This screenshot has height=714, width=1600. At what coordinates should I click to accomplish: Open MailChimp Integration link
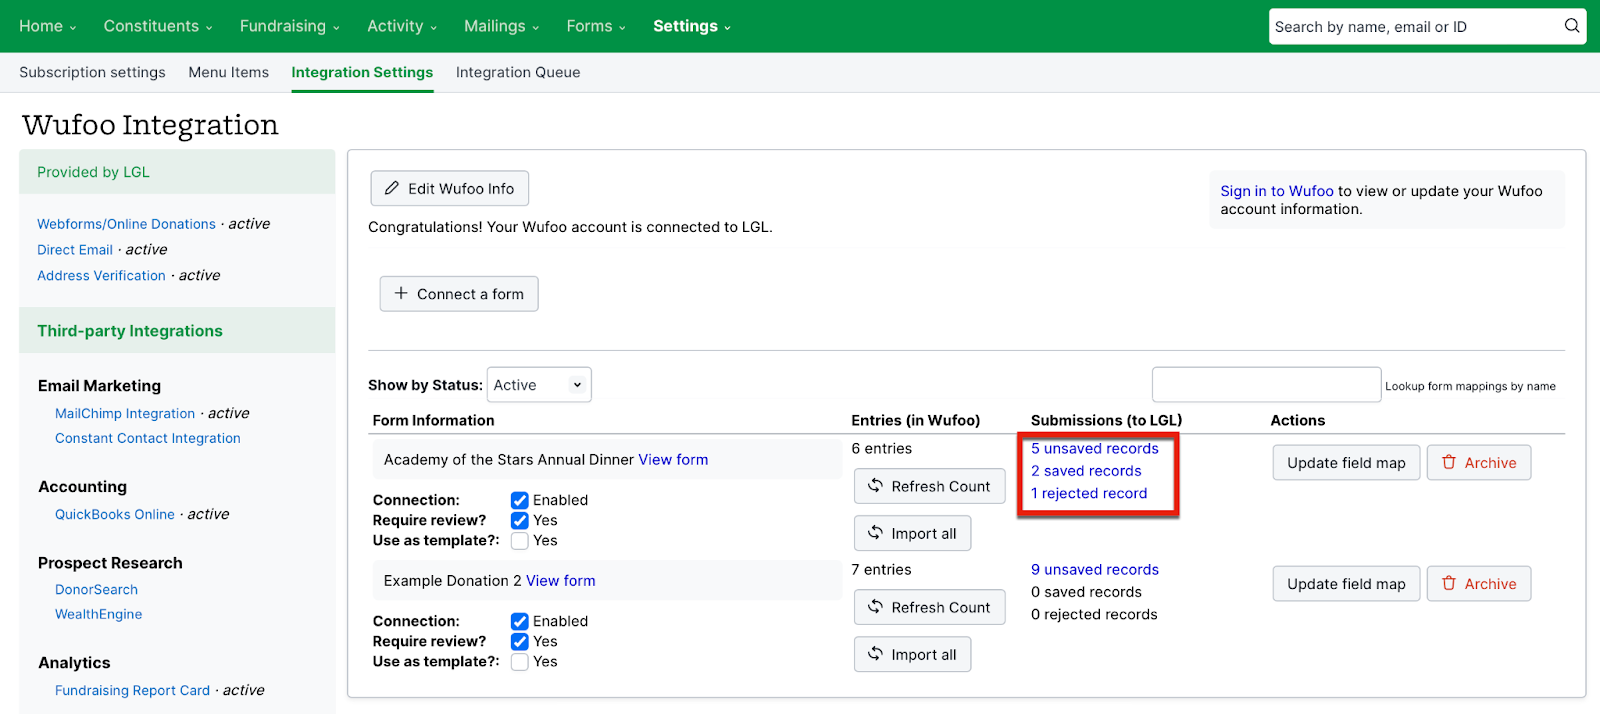[x=125, y=414]
